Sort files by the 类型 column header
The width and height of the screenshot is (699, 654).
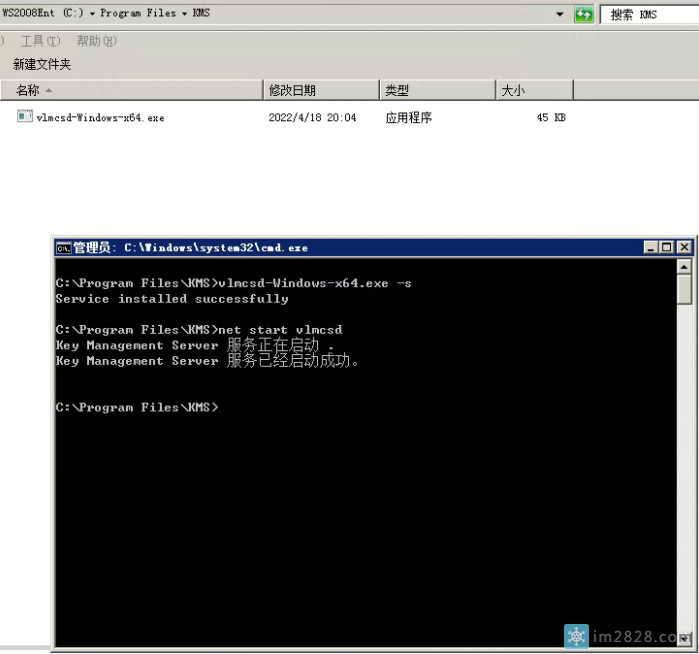coord(438,90)
